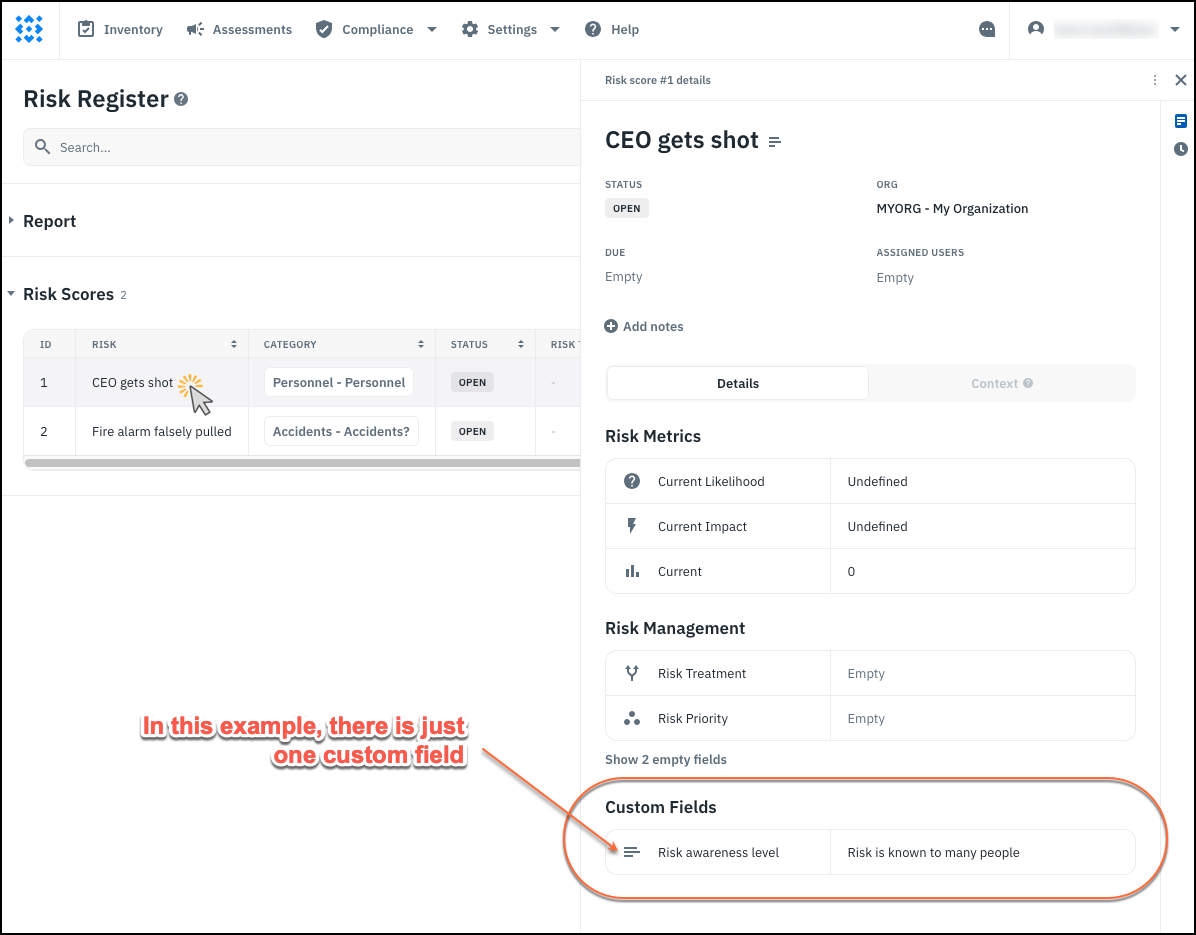The image size is (1196, 935).
Task: Click Show 2 empty fields link
Action: pyautogui.click(x=666, y=759)
